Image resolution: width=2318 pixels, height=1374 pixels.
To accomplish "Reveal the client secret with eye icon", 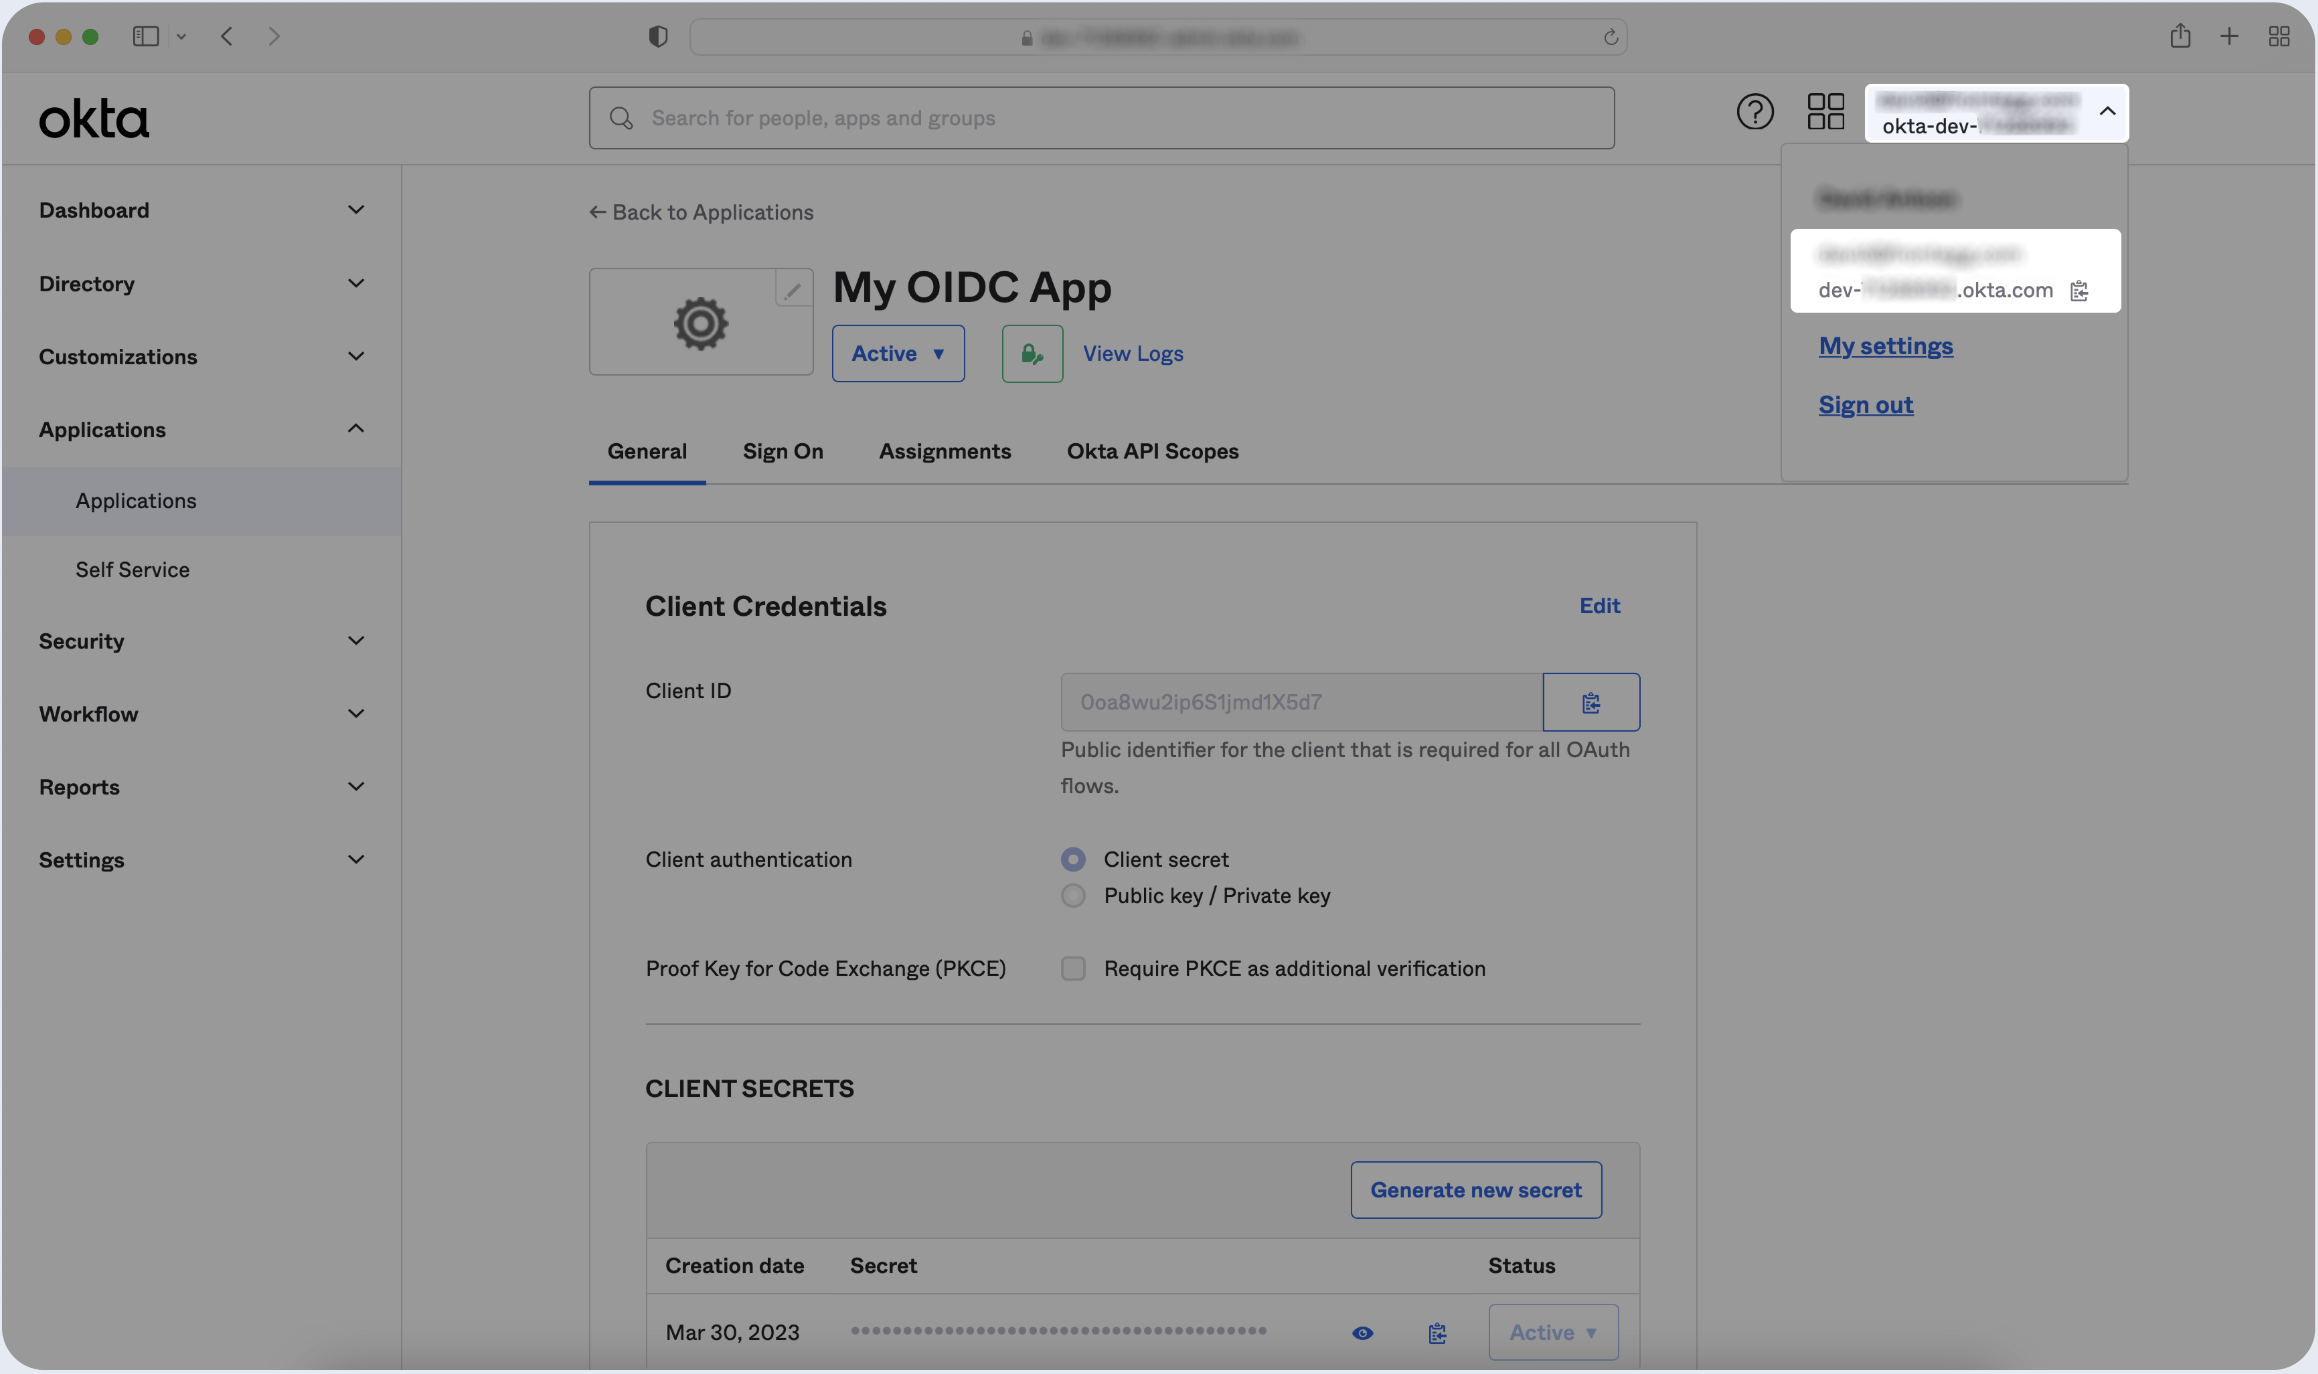I will click(1362, 1333).
